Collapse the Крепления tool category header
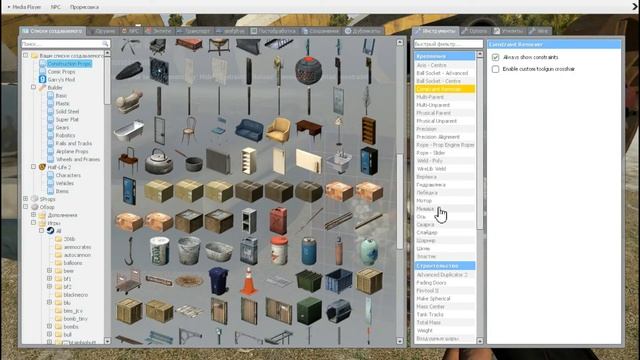 click(x=445, y=56)
